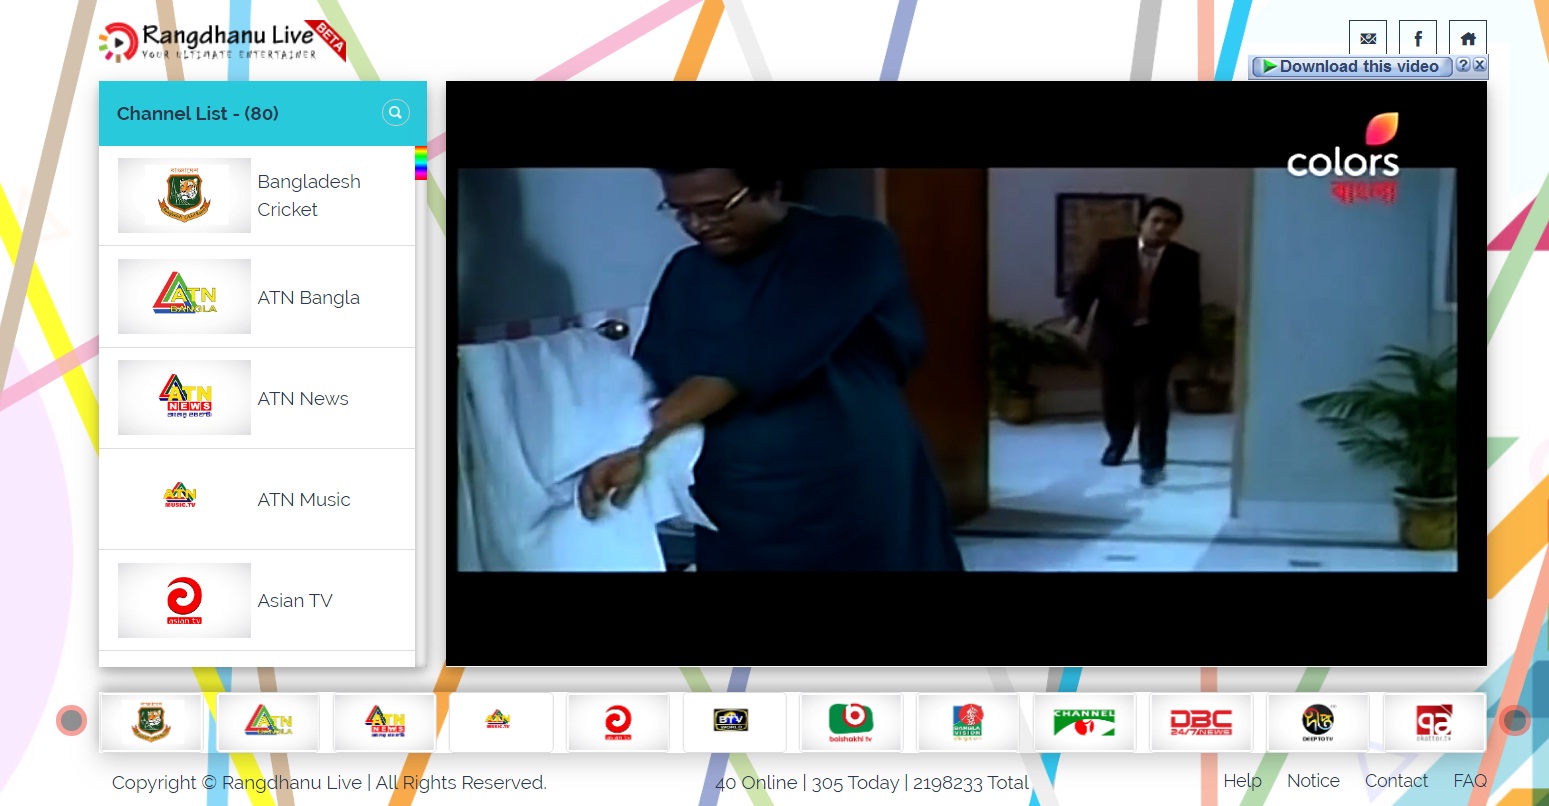Open the channel search icon

click(x=396, y=113)
